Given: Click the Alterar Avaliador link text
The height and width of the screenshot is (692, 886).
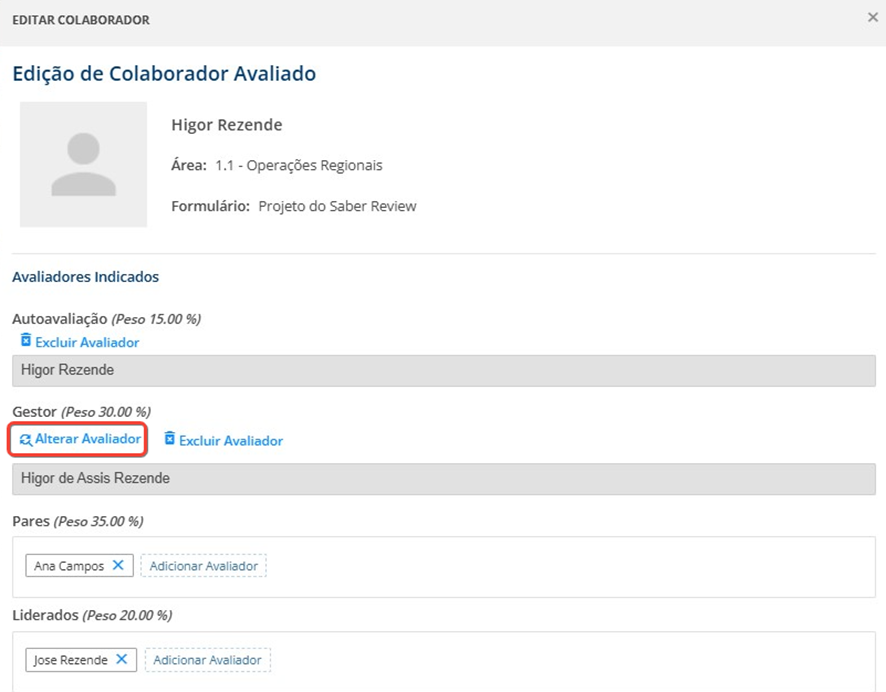Looking at the screenshot, I should point(88,439).
